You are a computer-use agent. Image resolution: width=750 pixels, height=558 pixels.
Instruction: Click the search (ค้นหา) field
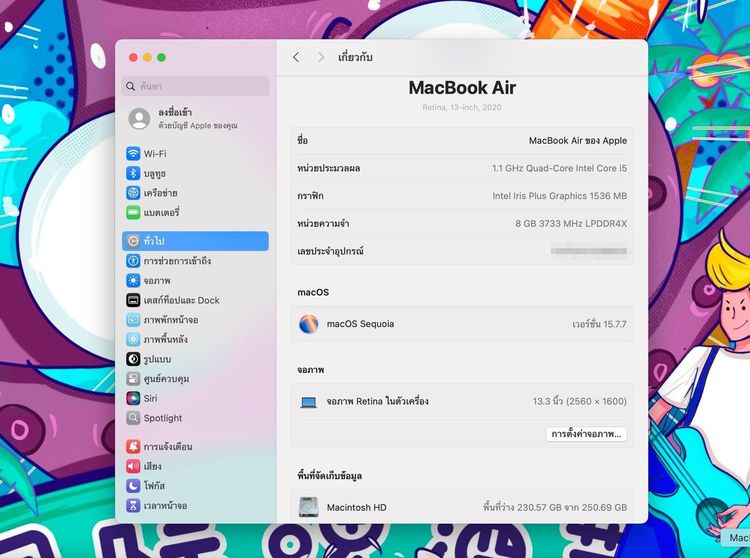click(x=195, y=86)
